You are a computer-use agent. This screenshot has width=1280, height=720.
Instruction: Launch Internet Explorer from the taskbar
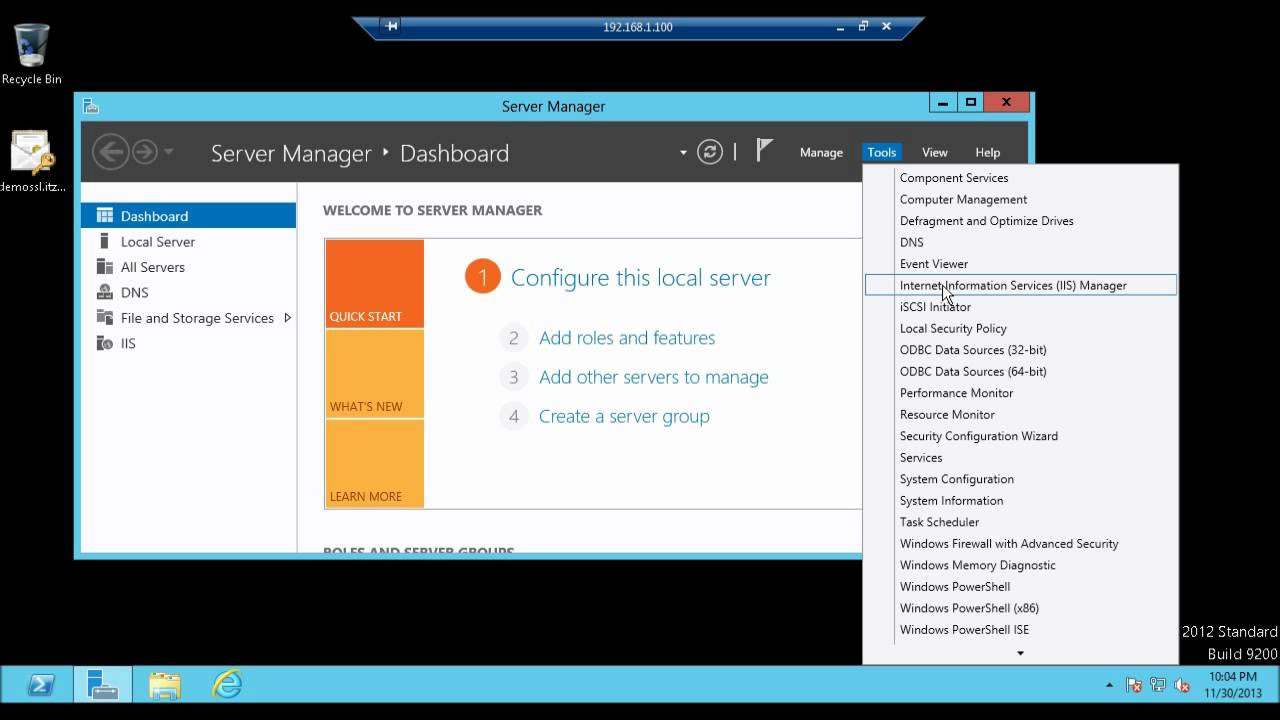pyautogui.click(x=227, y=685)
